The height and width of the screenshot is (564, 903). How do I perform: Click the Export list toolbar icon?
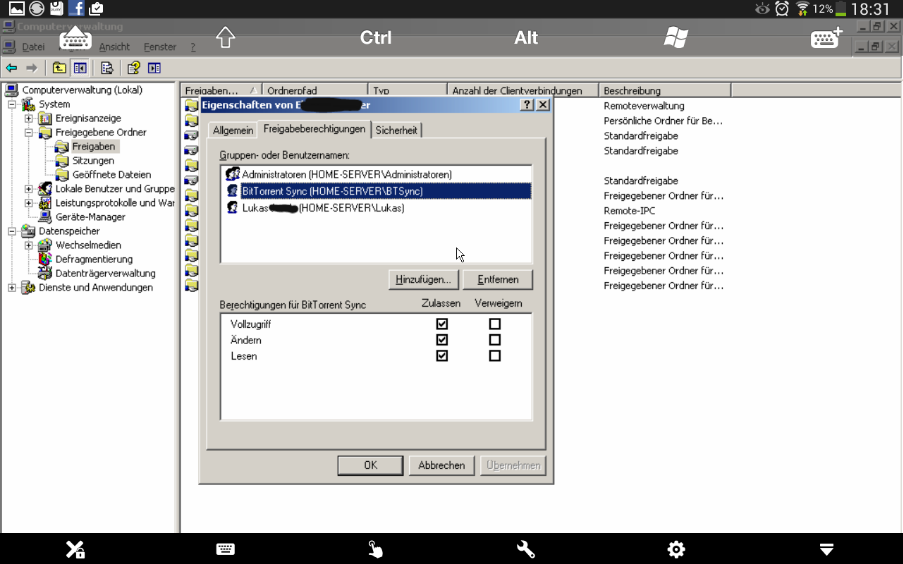point(107,68)
